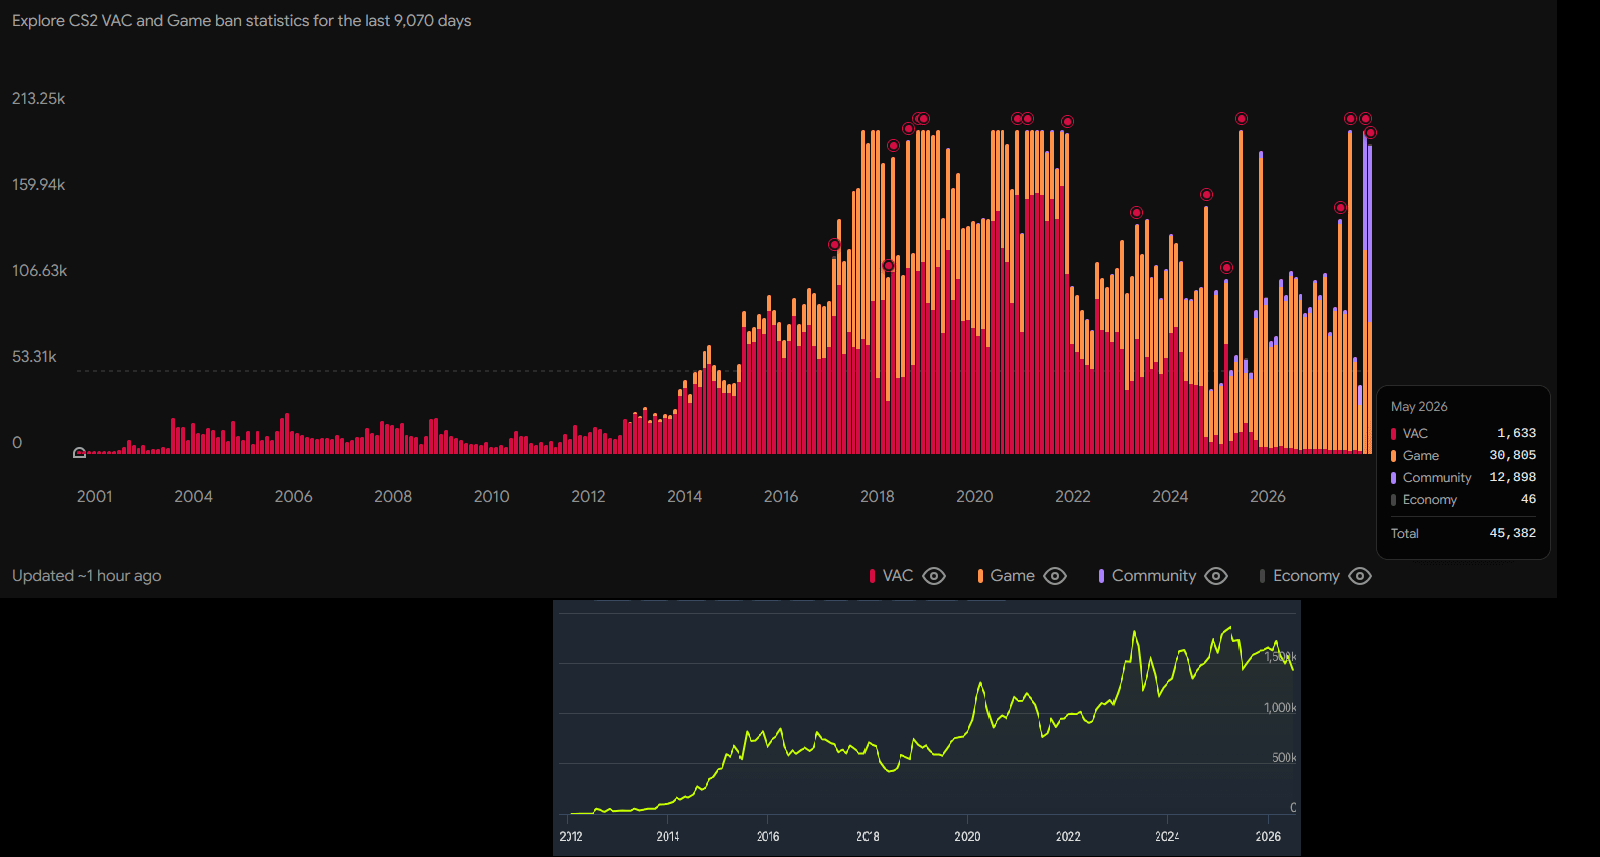Click the grey start marker above 2001
This screenshot has height=857, width=1600.
point(80,453)
